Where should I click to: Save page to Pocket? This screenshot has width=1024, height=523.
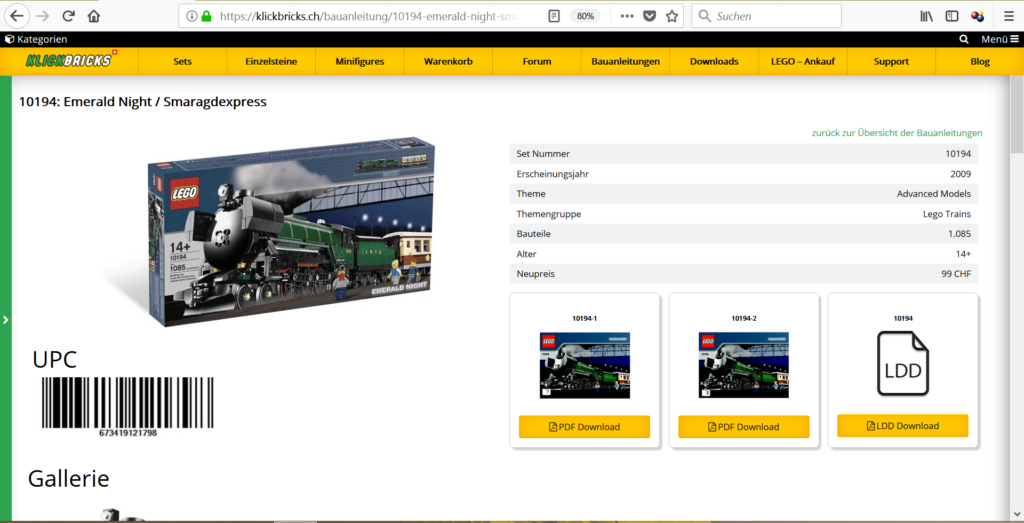point(649,16)
